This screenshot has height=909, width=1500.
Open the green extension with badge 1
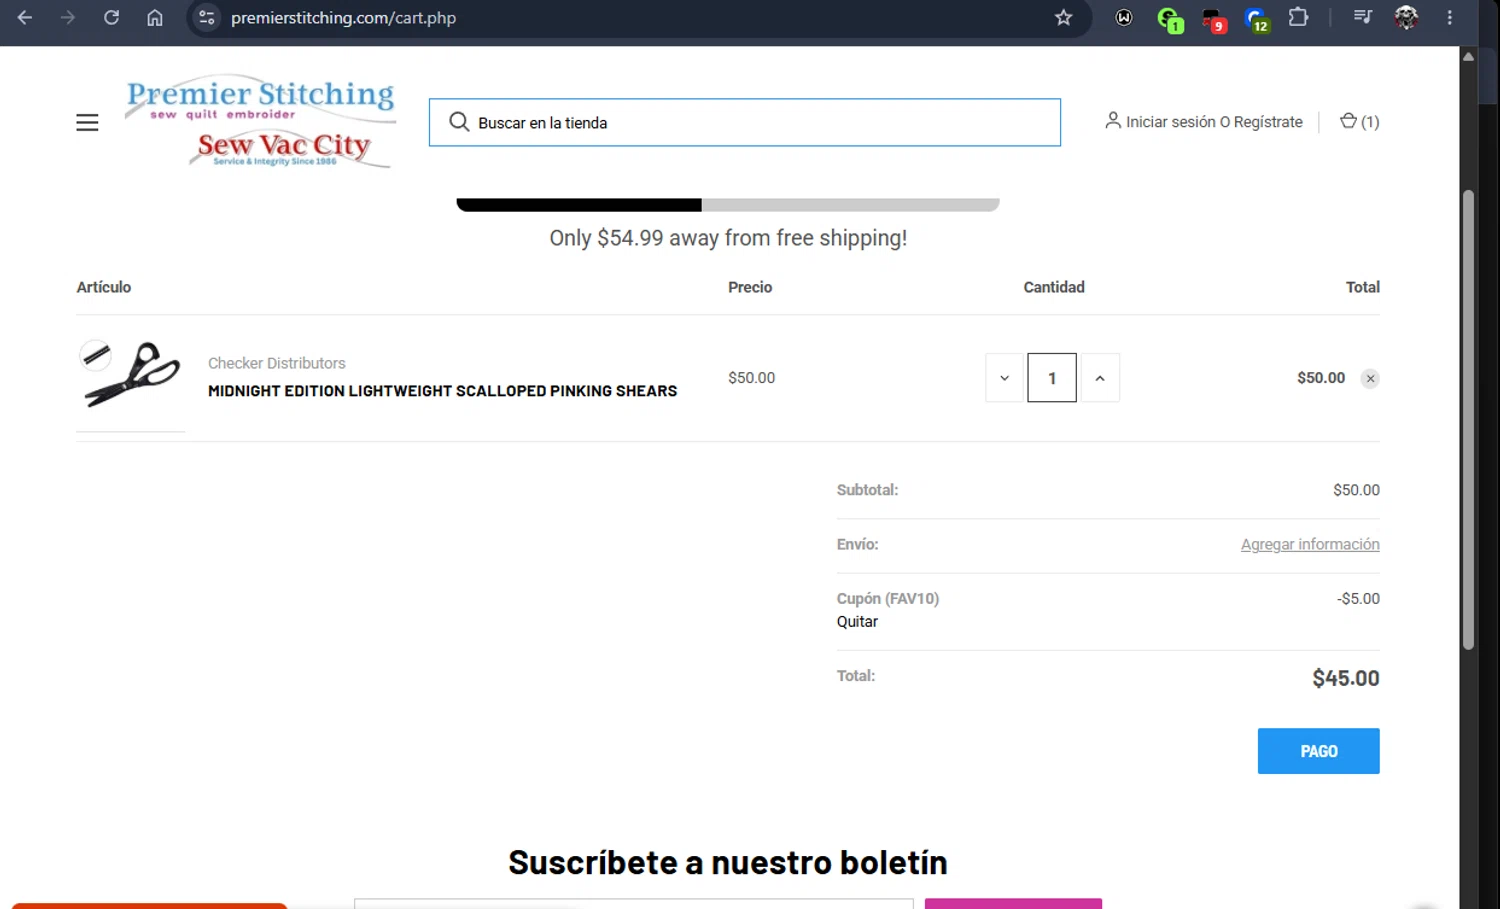1169,19
